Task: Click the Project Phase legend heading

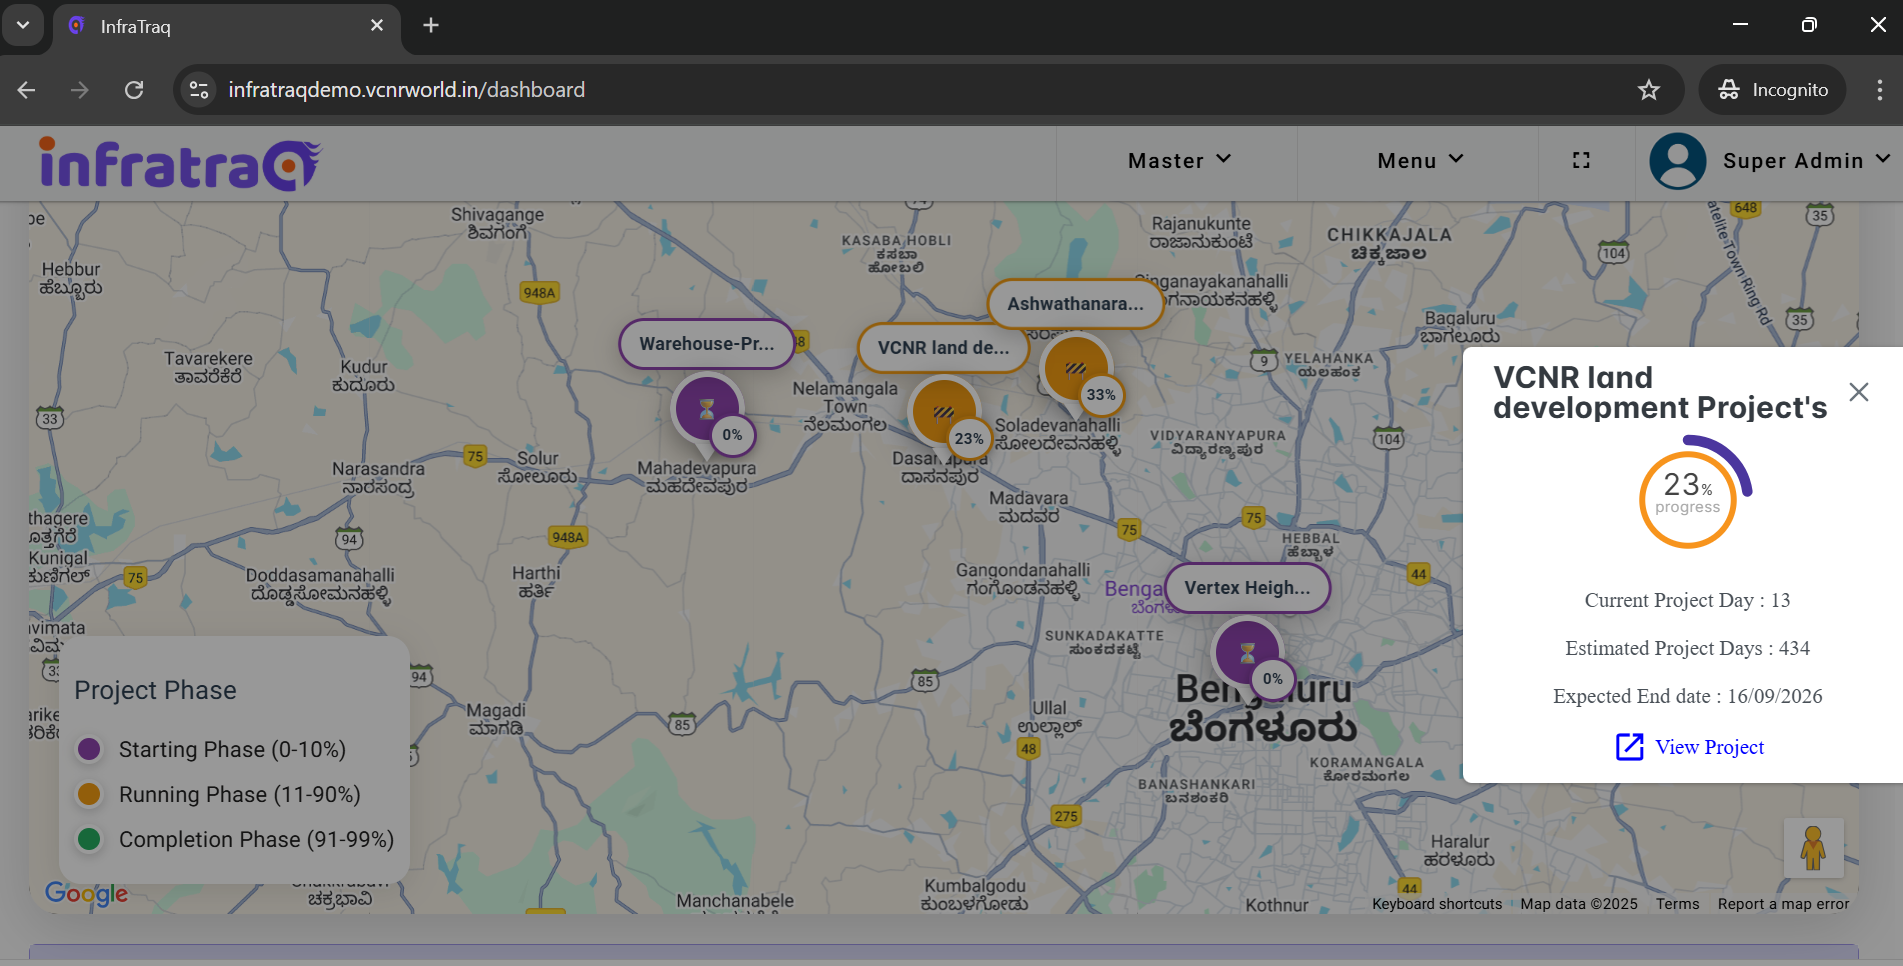Action: 156,690
